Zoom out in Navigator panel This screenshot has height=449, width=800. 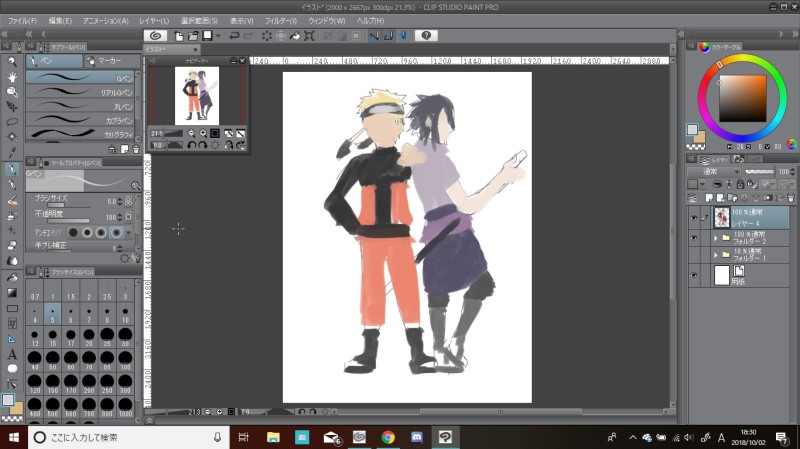(191, 133)
